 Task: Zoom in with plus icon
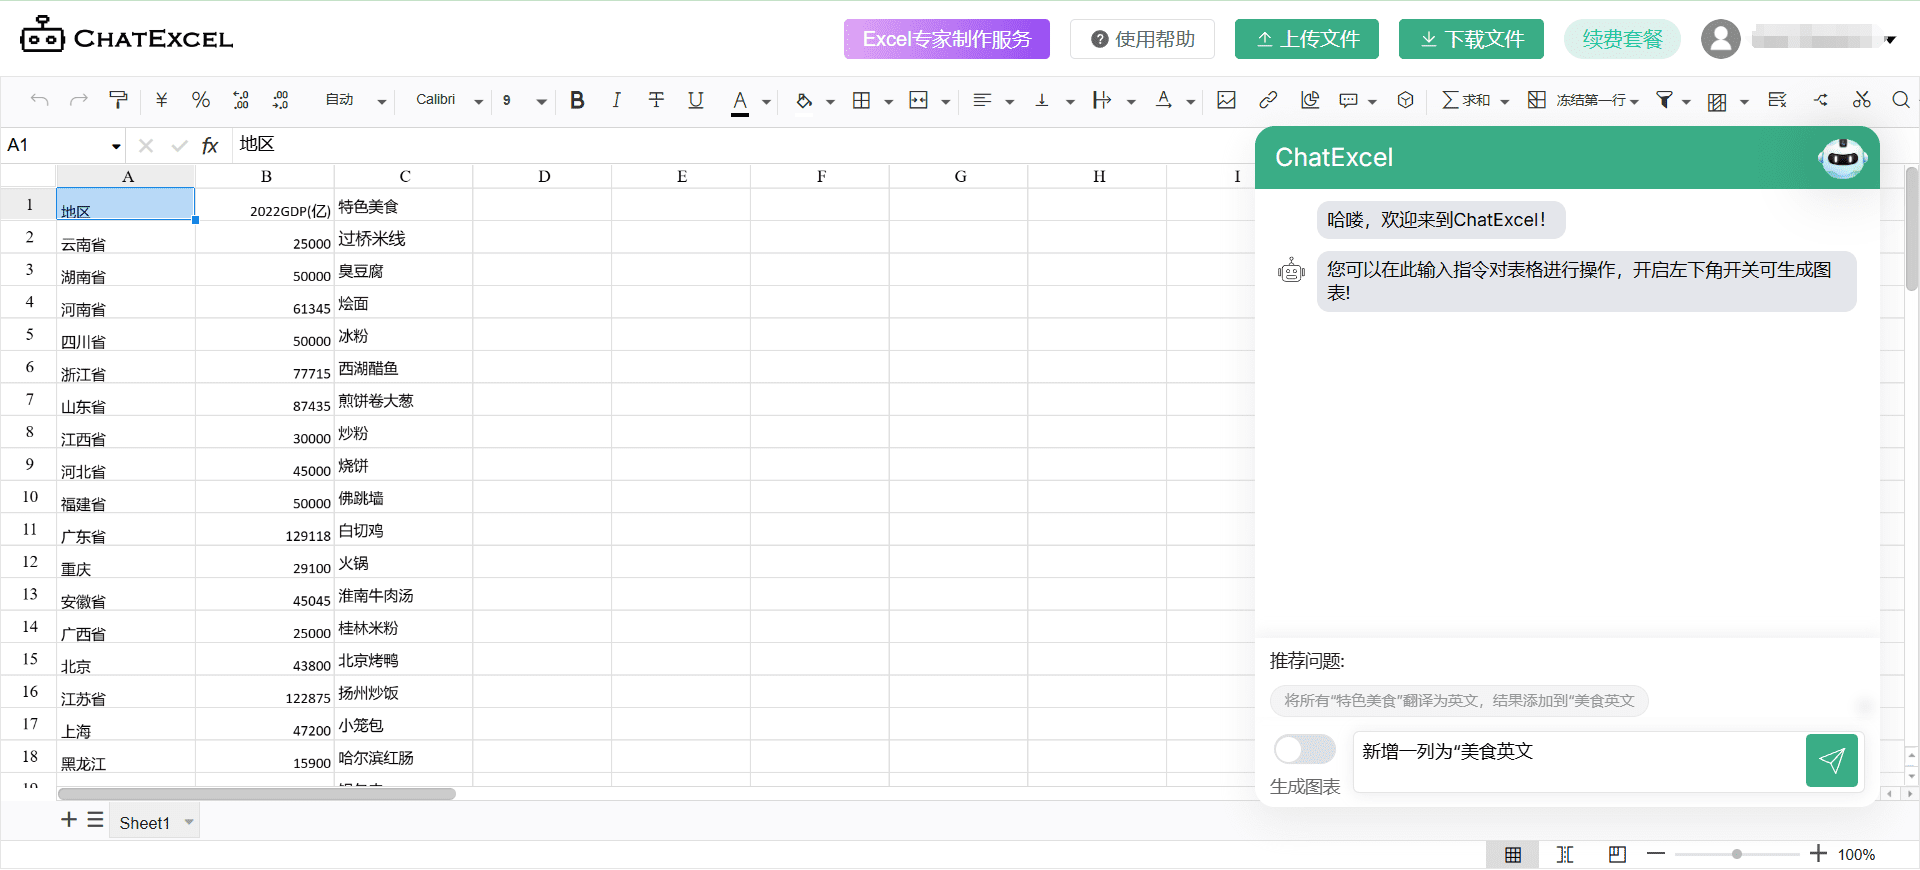(x=1818, y=854)
